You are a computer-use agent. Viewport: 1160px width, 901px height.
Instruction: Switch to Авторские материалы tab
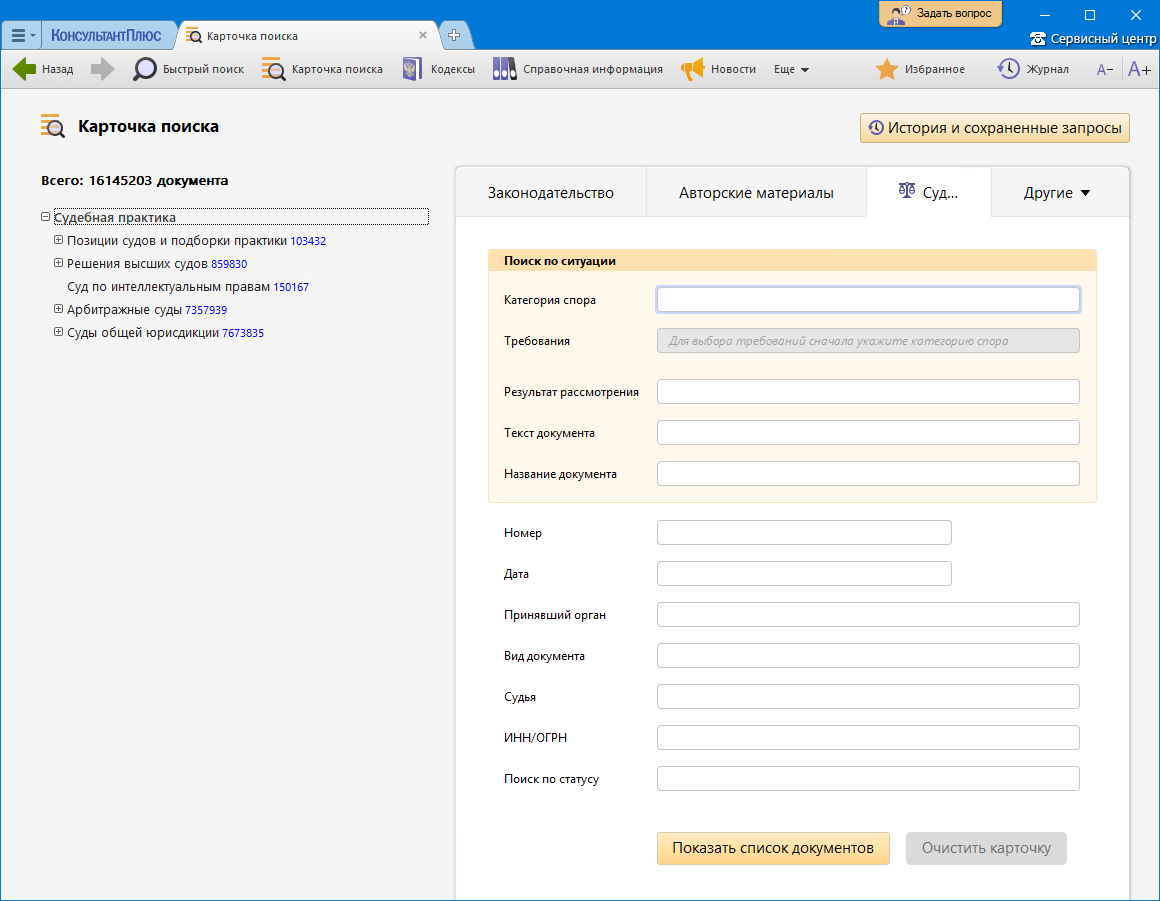[x=756, y=193]
